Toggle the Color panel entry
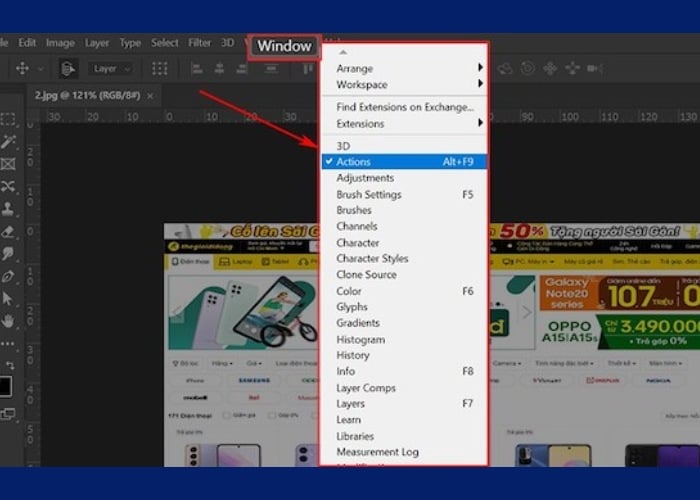The width and height of the screenshot is (700, 500). pyautogui.click(x=404, y=291)
